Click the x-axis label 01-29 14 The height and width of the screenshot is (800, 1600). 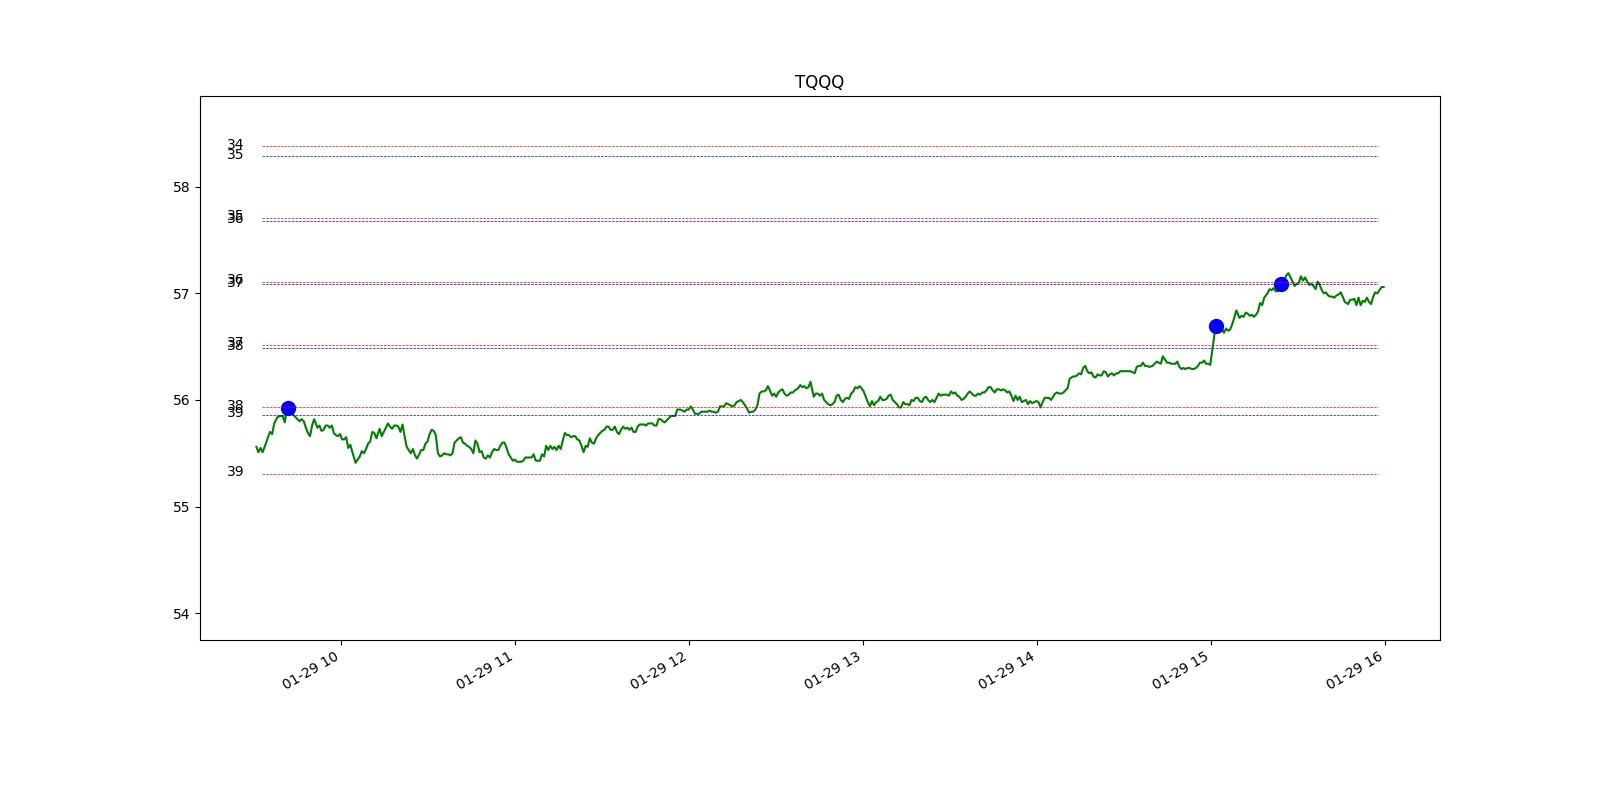pyautogui.click(x=1007, y=670)
